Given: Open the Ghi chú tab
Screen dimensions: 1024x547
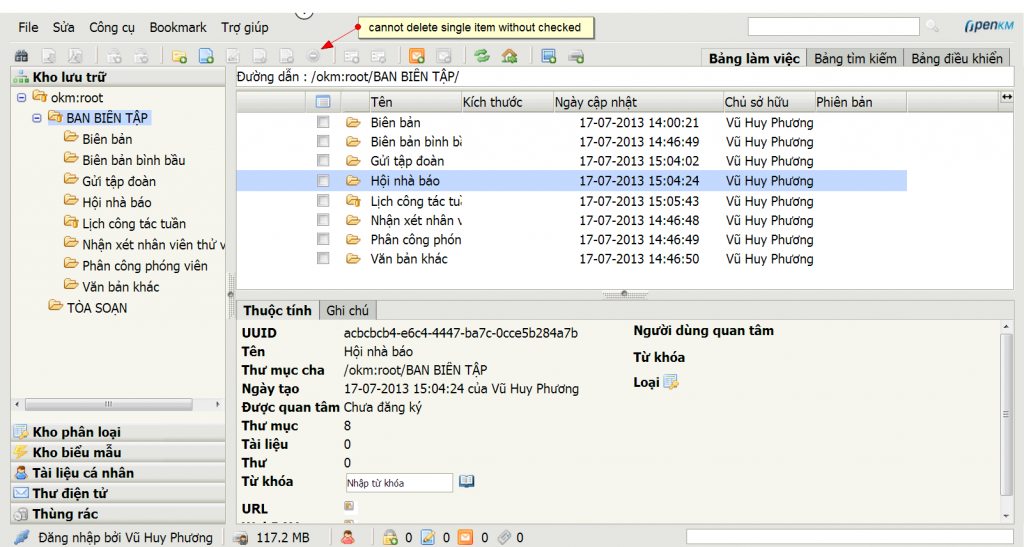Looking at the screenshot, I should pyautogui.click(x=347, y=311).
